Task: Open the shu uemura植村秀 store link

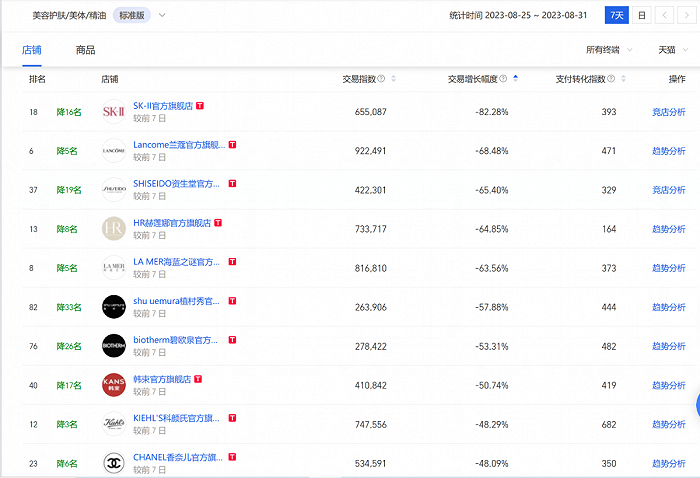Action: 176,301
